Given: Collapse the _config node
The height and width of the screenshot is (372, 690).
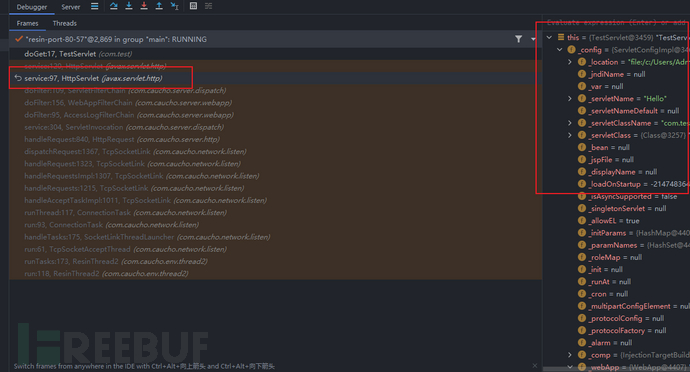Looking at the screenshot, I should pyautogui.click(x=560, y=50).
